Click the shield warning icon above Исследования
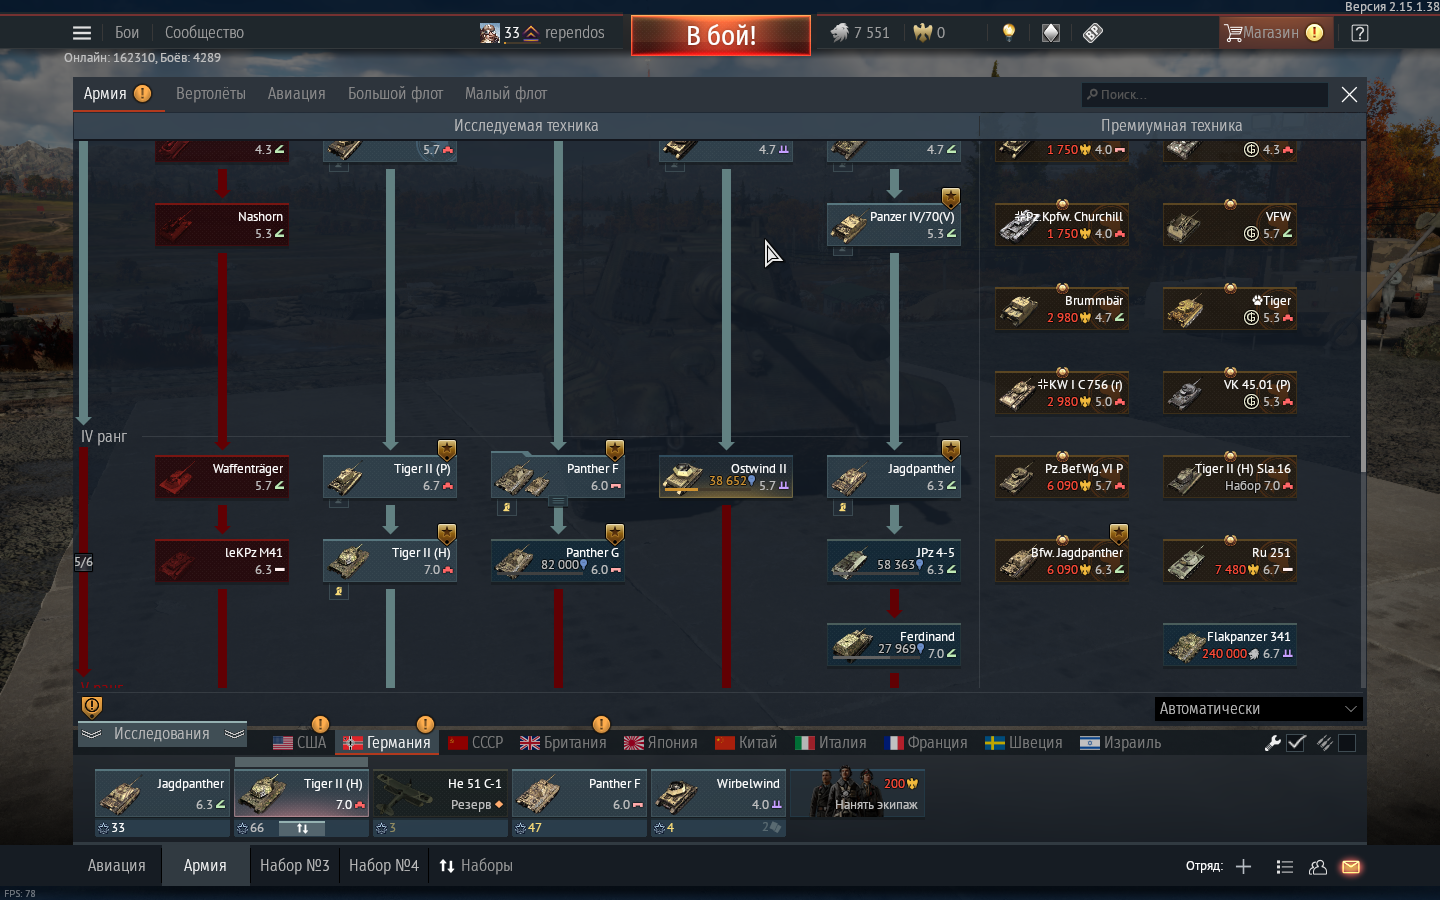This screenshot has width=1440, height=900. tap(91, 707)
